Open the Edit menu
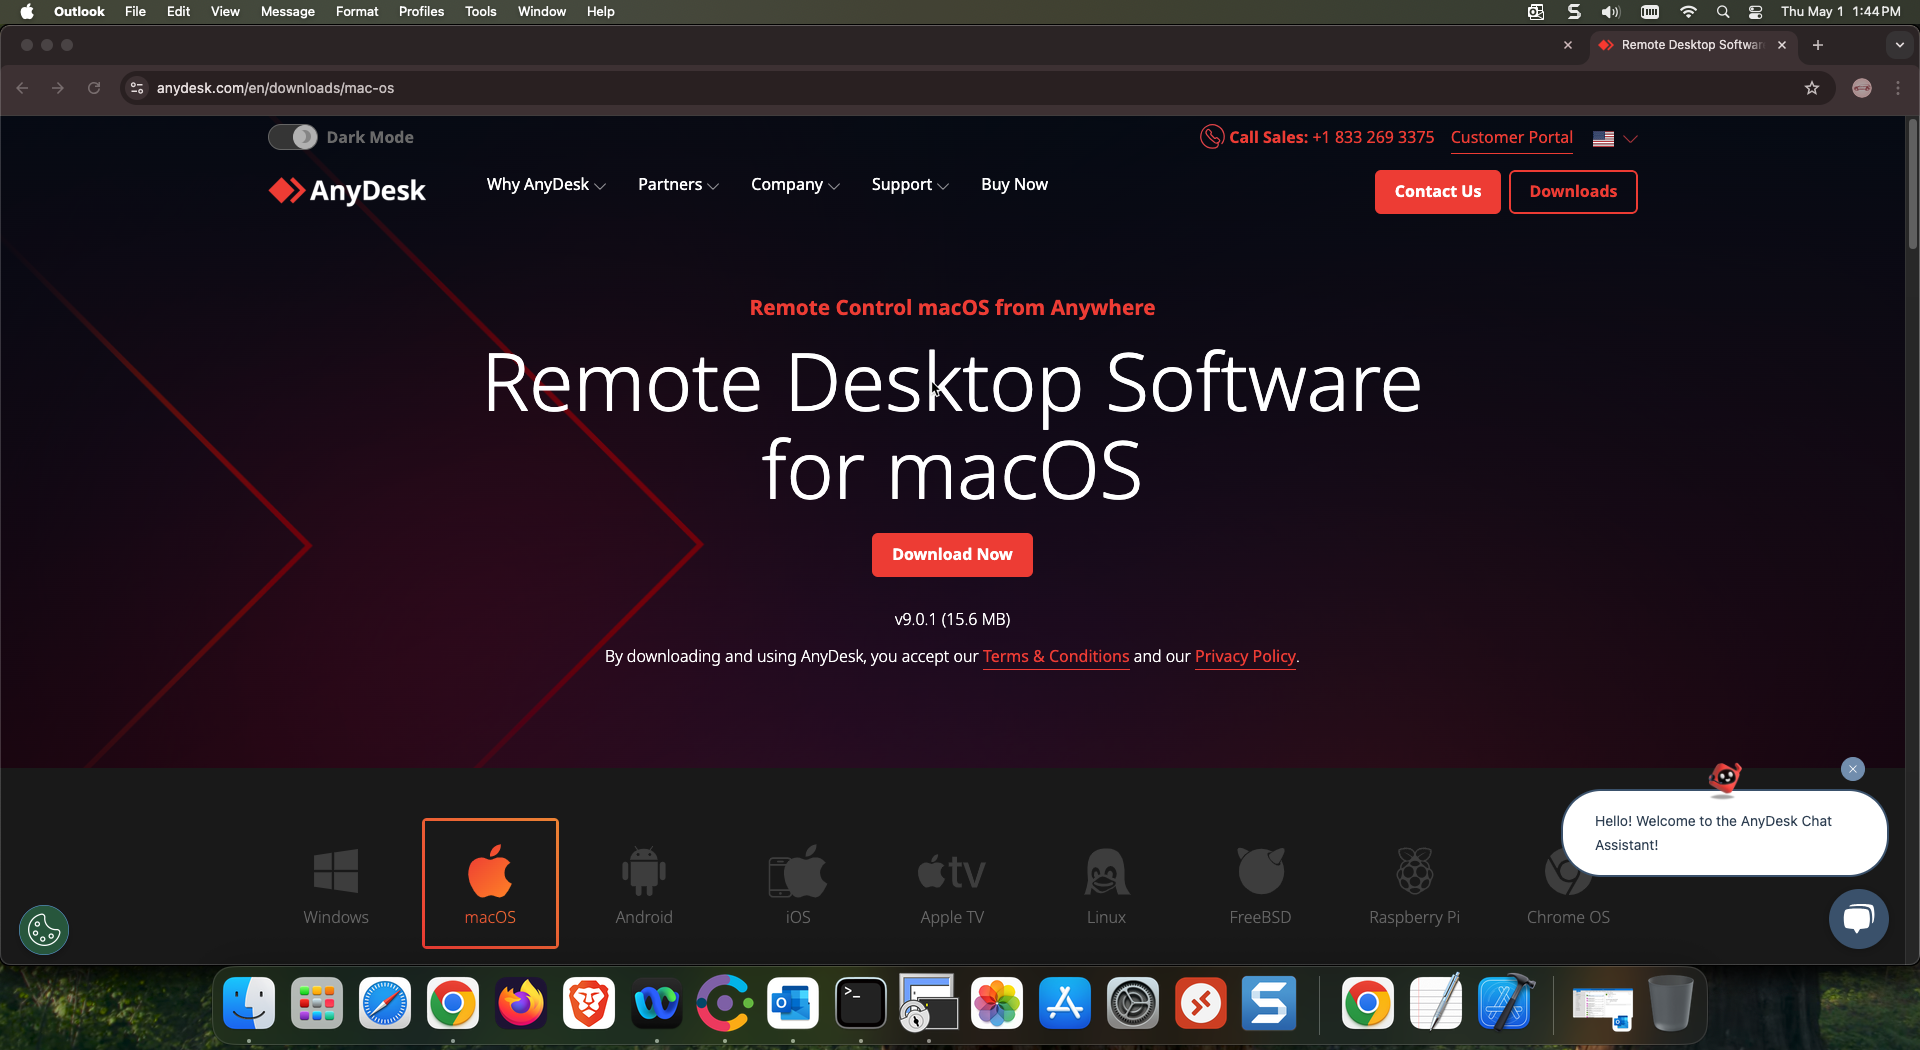The width and height of the screenshot is (1920, 1050). (178, 12)
